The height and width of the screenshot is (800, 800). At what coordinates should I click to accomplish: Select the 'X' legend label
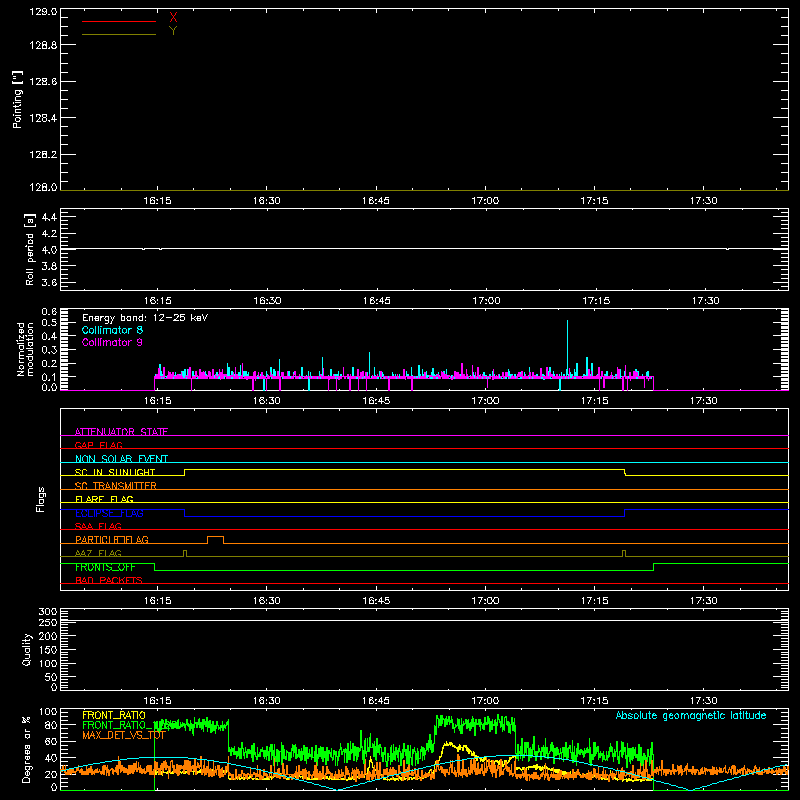(173, 18)
